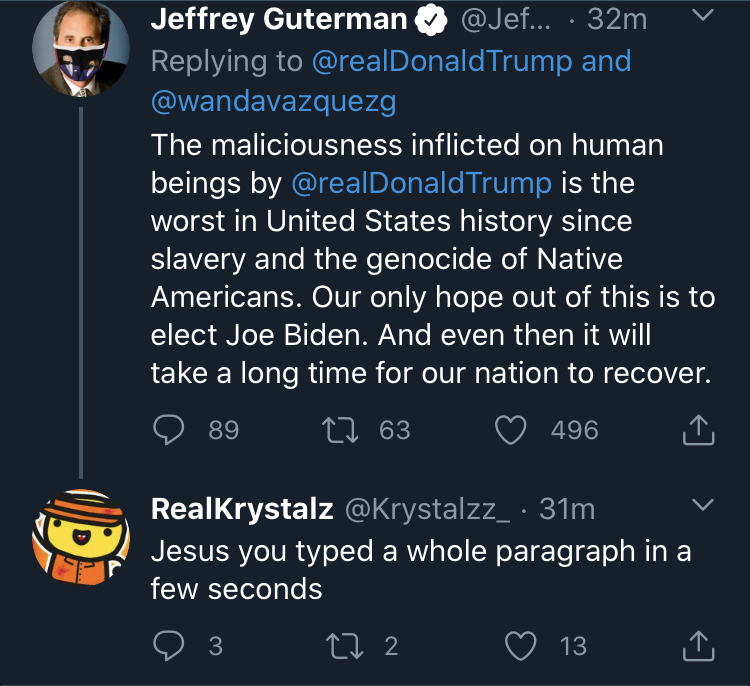750x686 pixels.
Task: Like Jeffrey Guterman's tweet
Action: (x=510, y=430)
